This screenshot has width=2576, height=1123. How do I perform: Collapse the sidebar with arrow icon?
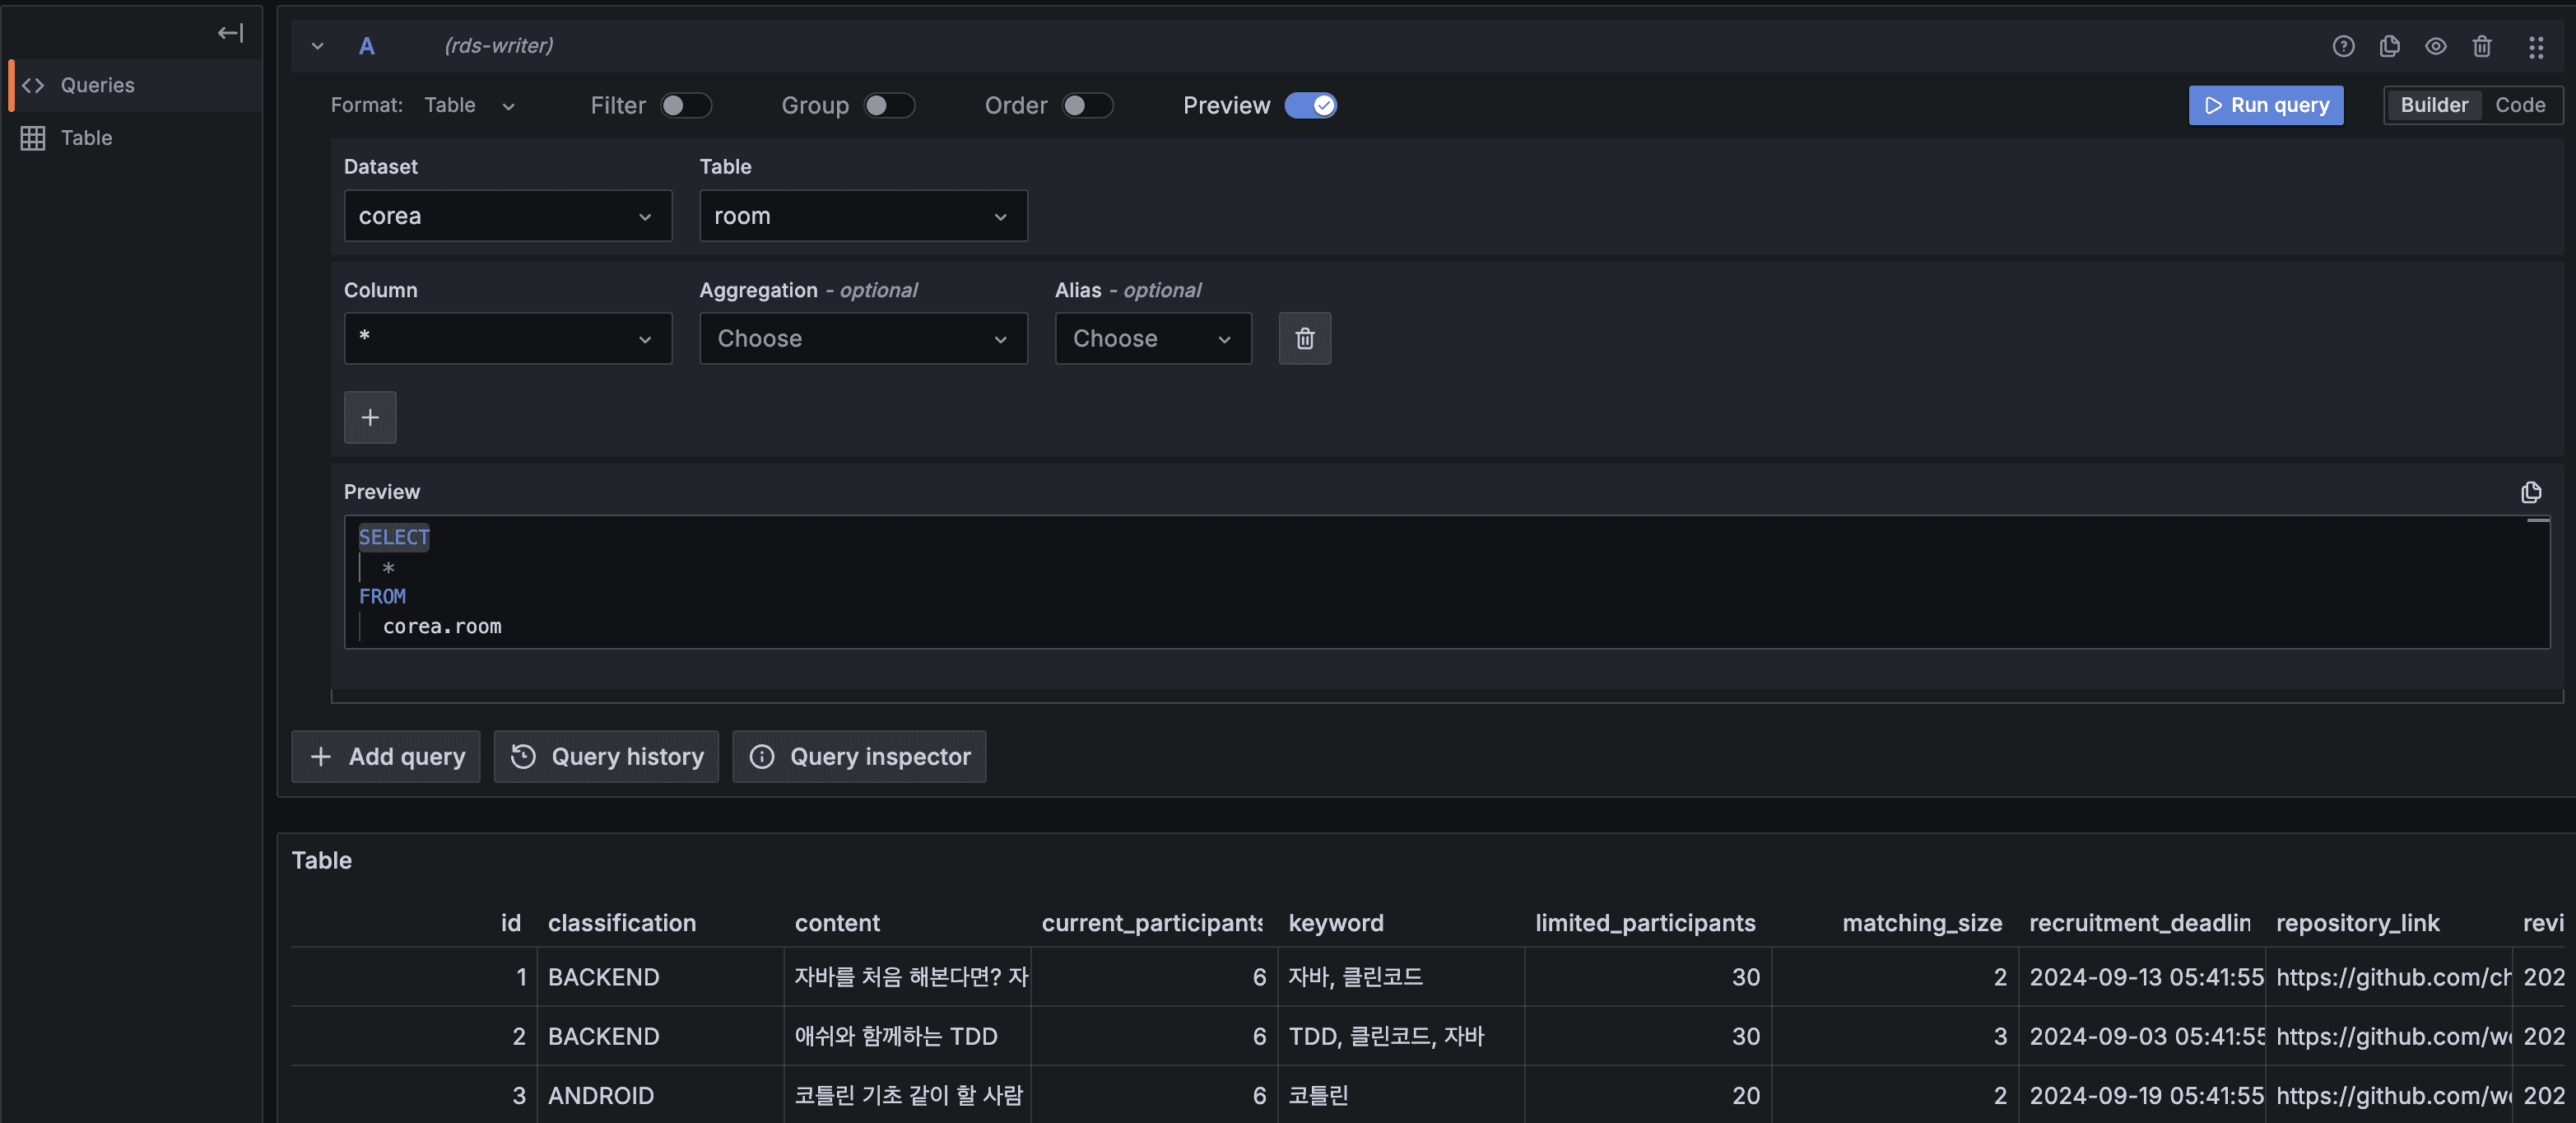(x=231, y=33)
